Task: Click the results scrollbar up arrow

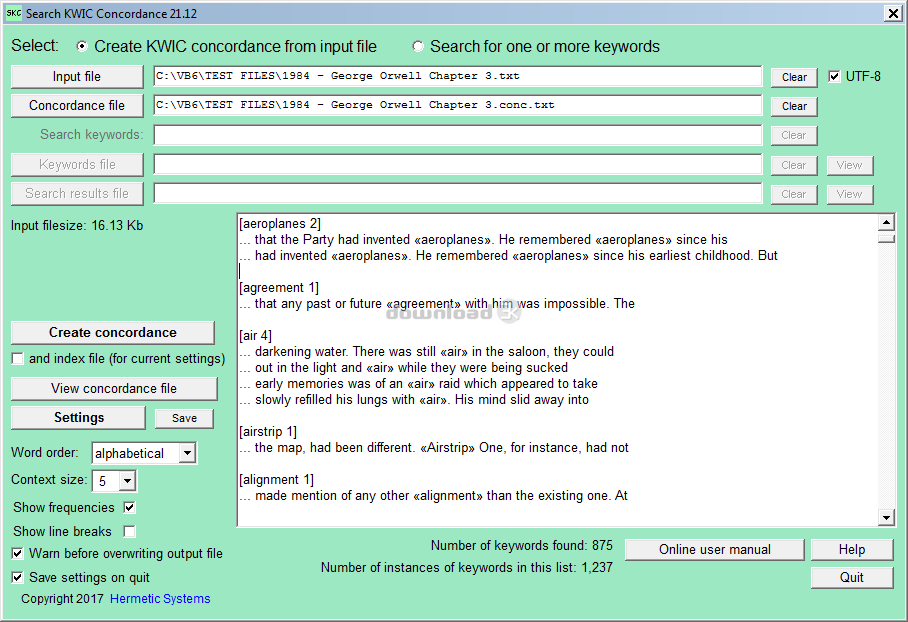Action: 886,222
